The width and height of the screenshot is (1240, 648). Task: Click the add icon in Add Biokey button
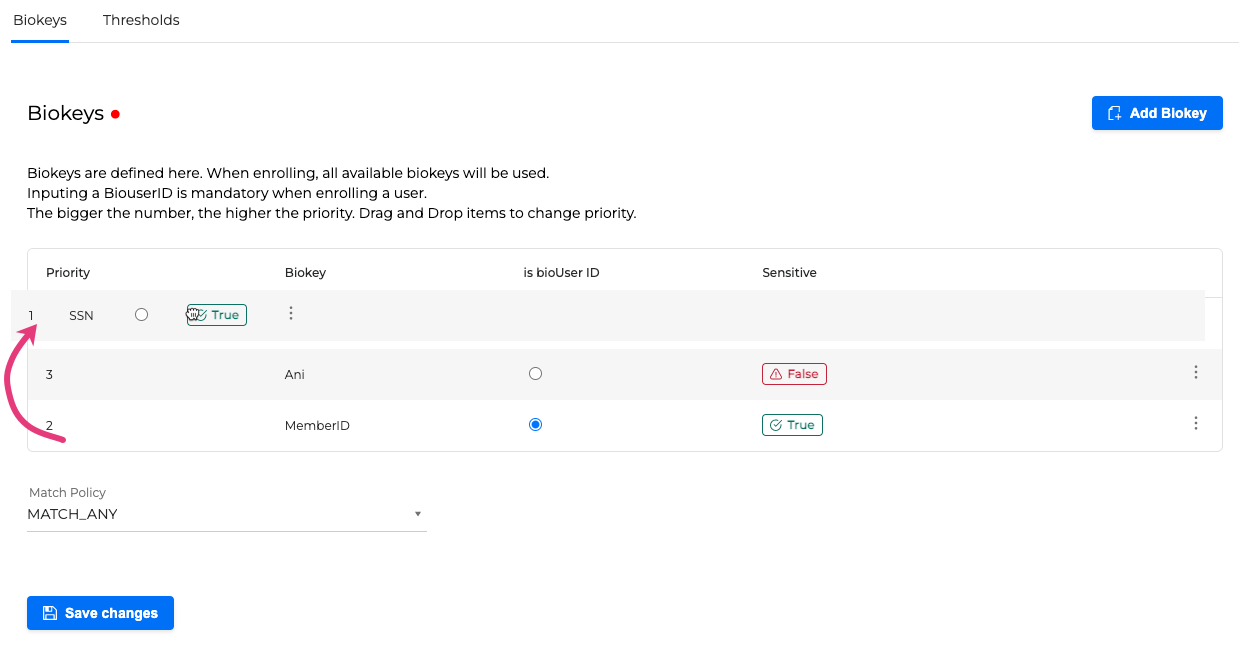[x=1115, y=113]
